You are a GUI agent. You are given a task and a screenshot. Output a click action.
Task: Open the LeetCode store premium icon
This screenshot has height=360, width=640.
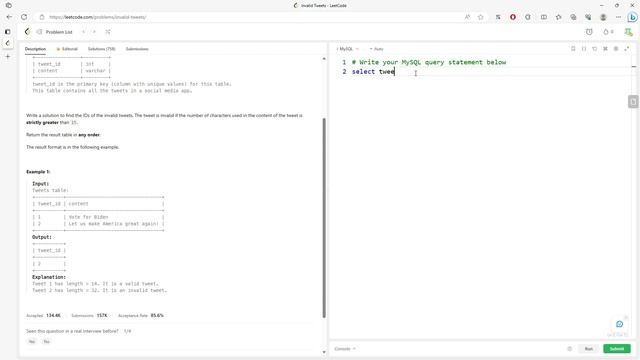628,32
